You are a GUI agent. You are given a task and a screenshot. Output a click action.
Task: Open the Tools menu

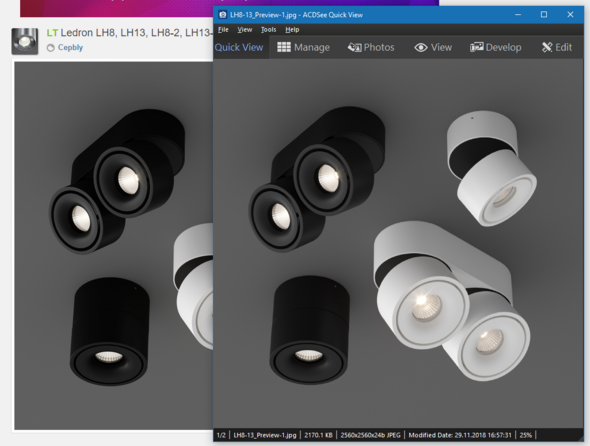(x=268, y=29)
